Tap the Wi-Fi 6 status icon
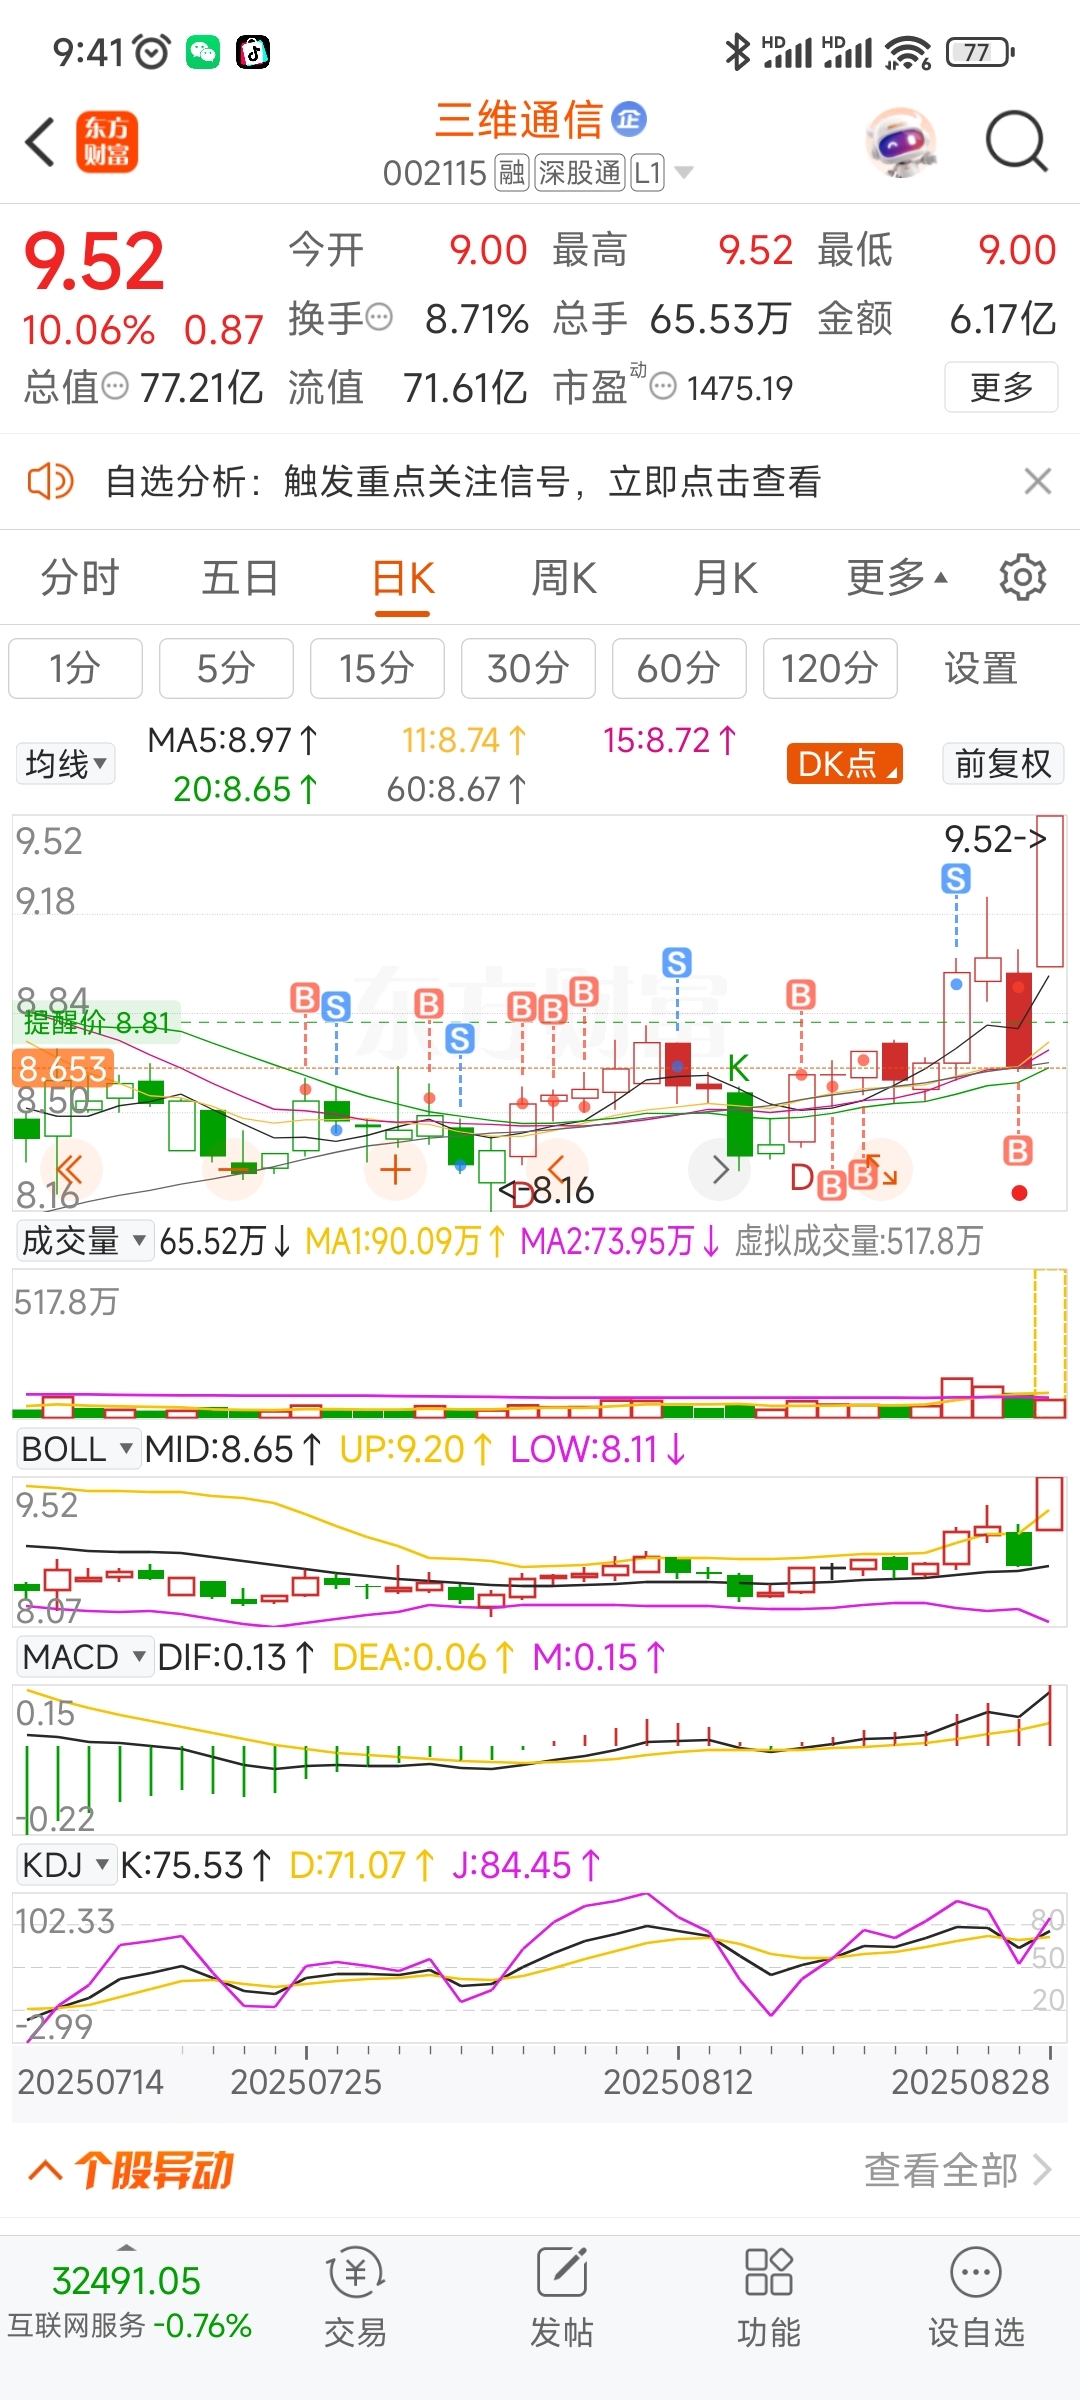 (x=909, y=52)
